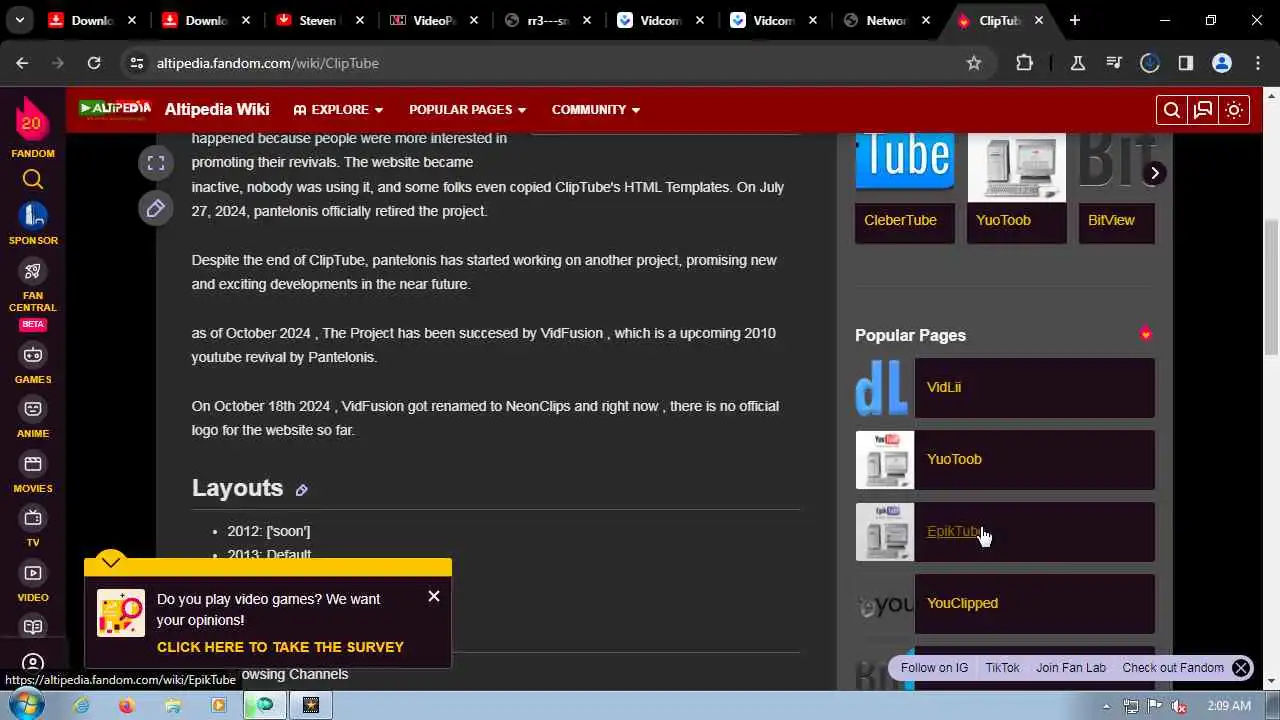Expand the POPULAR PAGES menu
Screen dimensions: 1280x720
(467, 110)
